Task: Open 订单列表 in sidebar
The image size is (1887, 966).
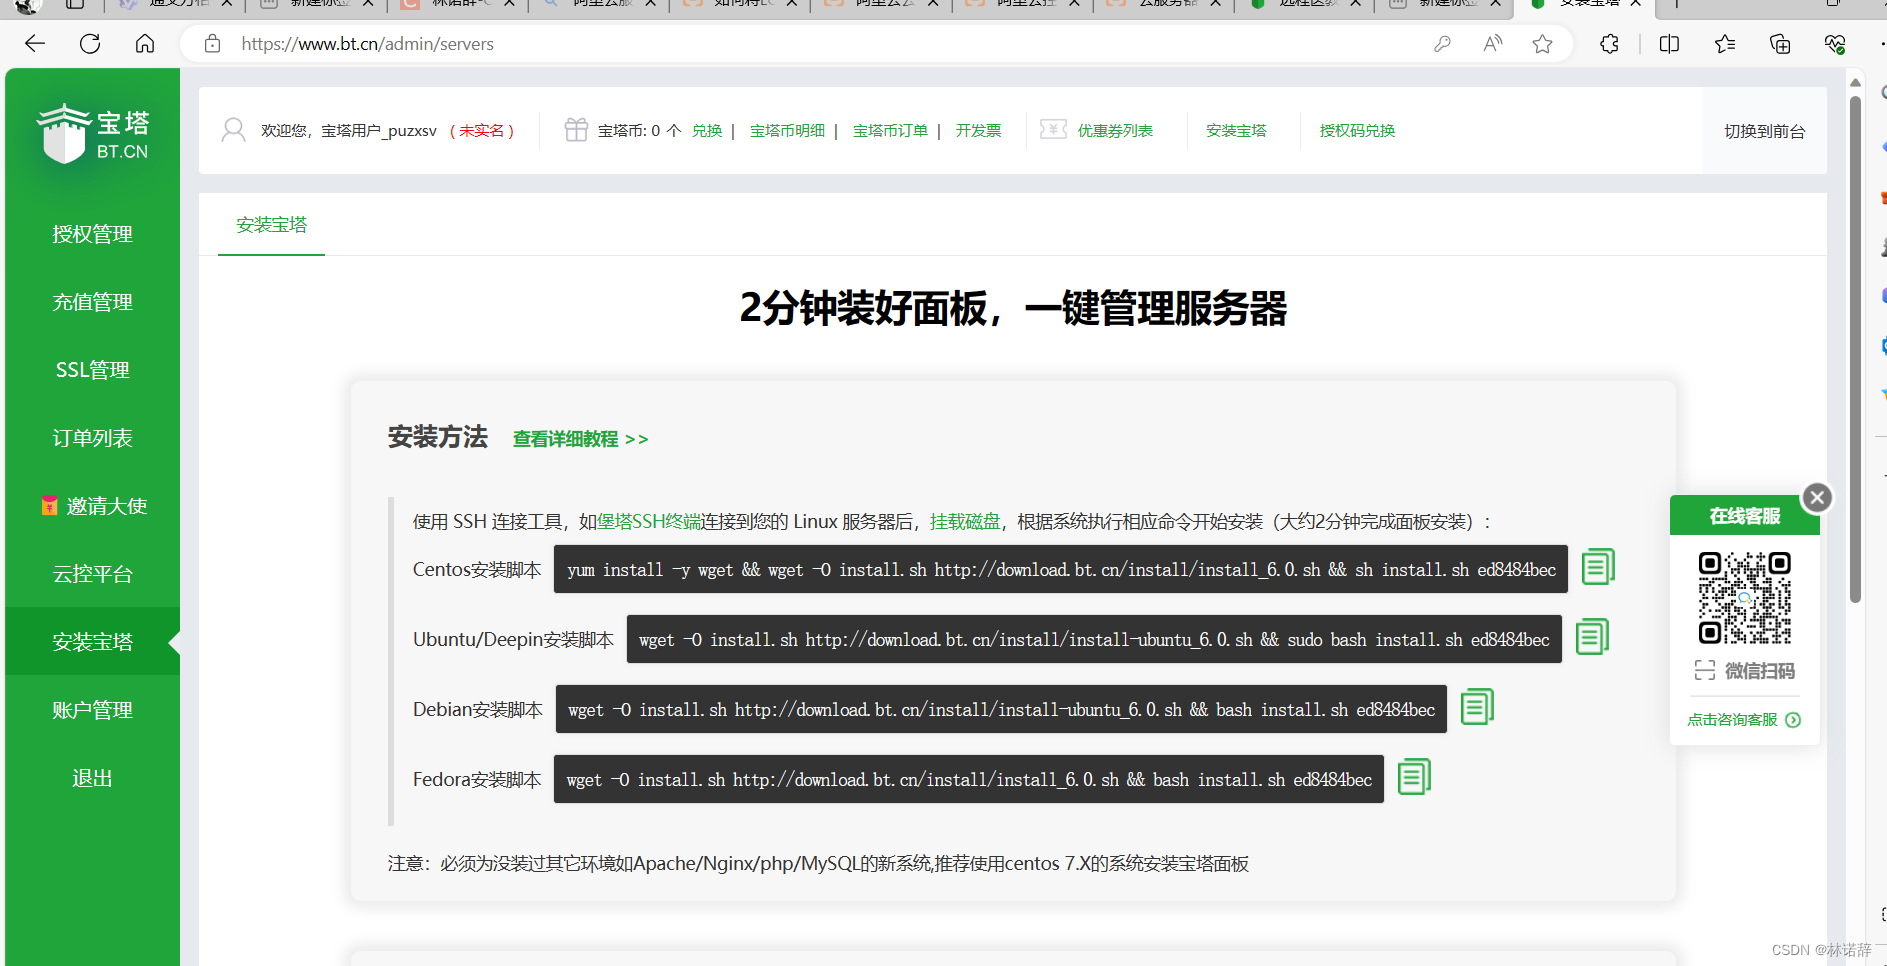Action: tap(92, 438)
